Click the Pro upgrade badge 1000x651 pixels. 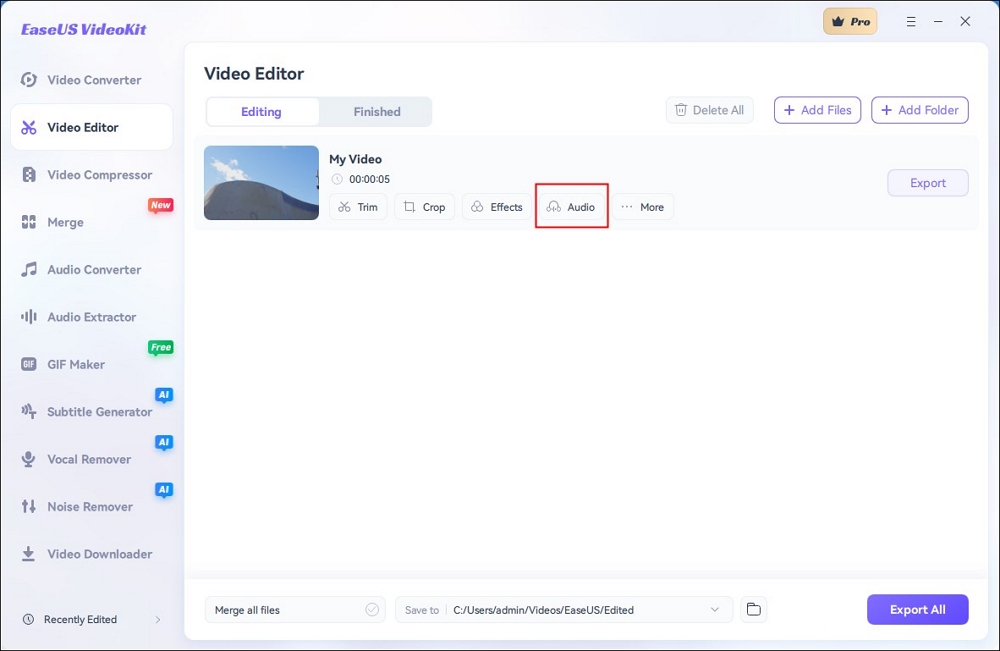[x=850, y=22]
